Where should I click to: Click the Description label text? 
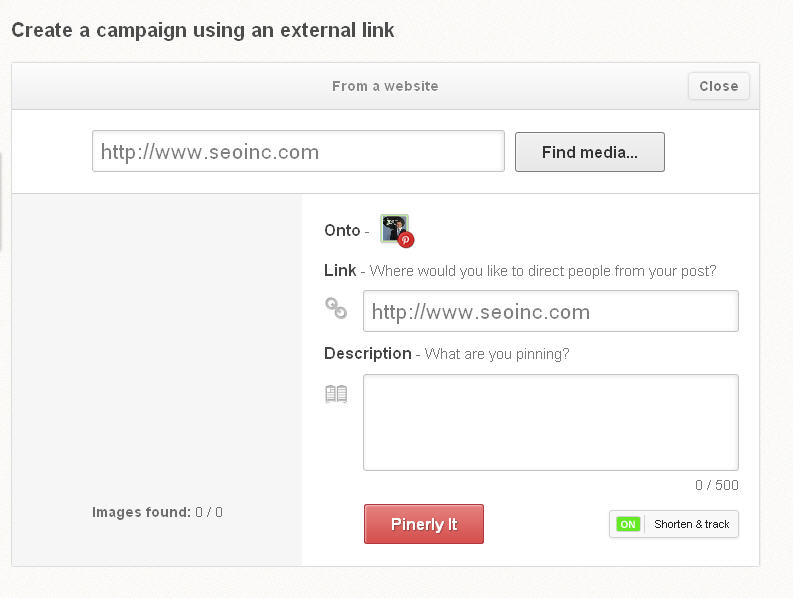[x=367, y=353]
